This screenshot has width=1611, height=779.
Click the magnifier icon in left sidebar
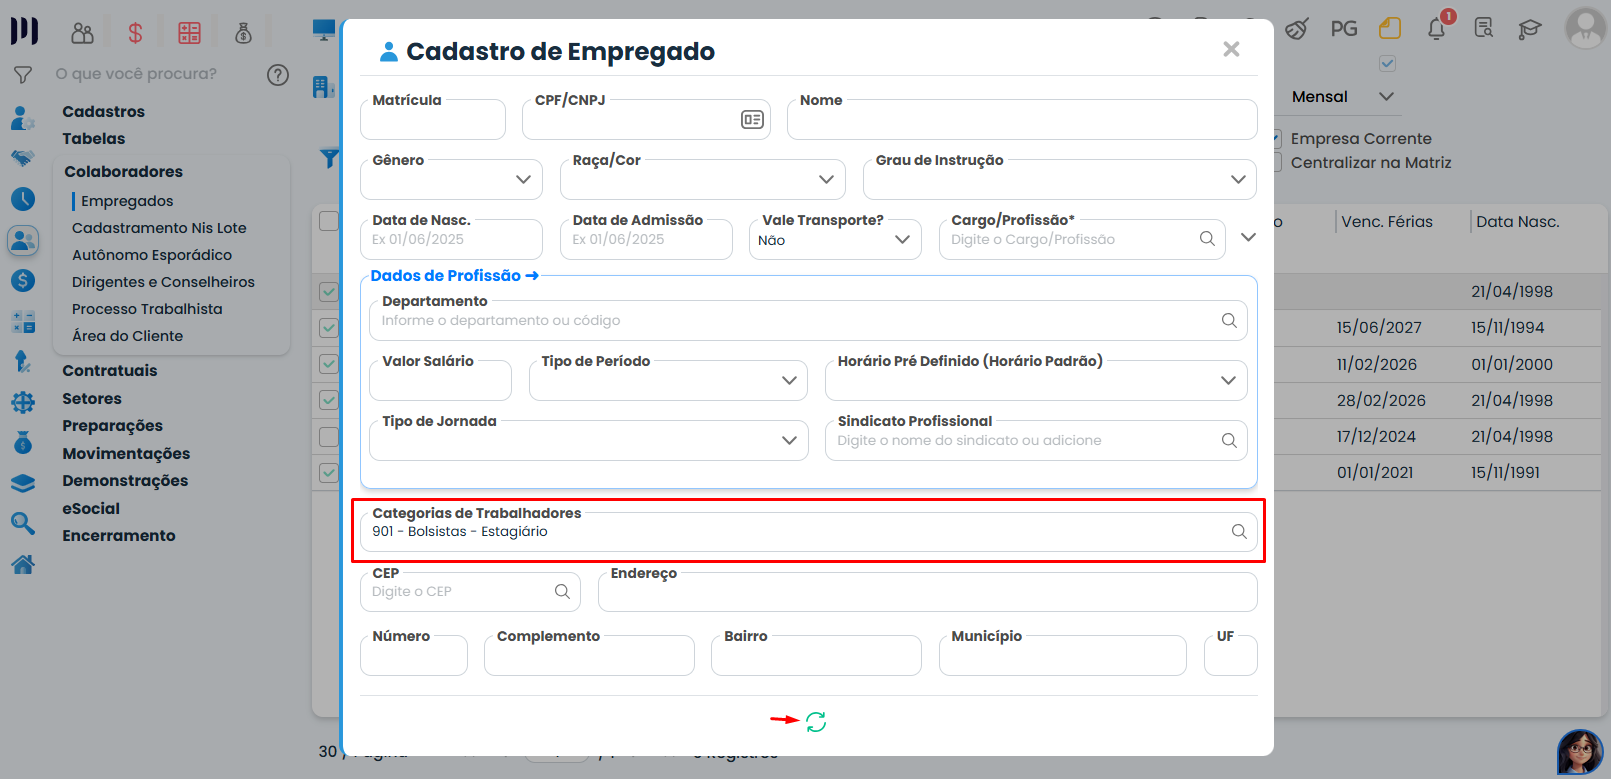(x=22, y=523)
